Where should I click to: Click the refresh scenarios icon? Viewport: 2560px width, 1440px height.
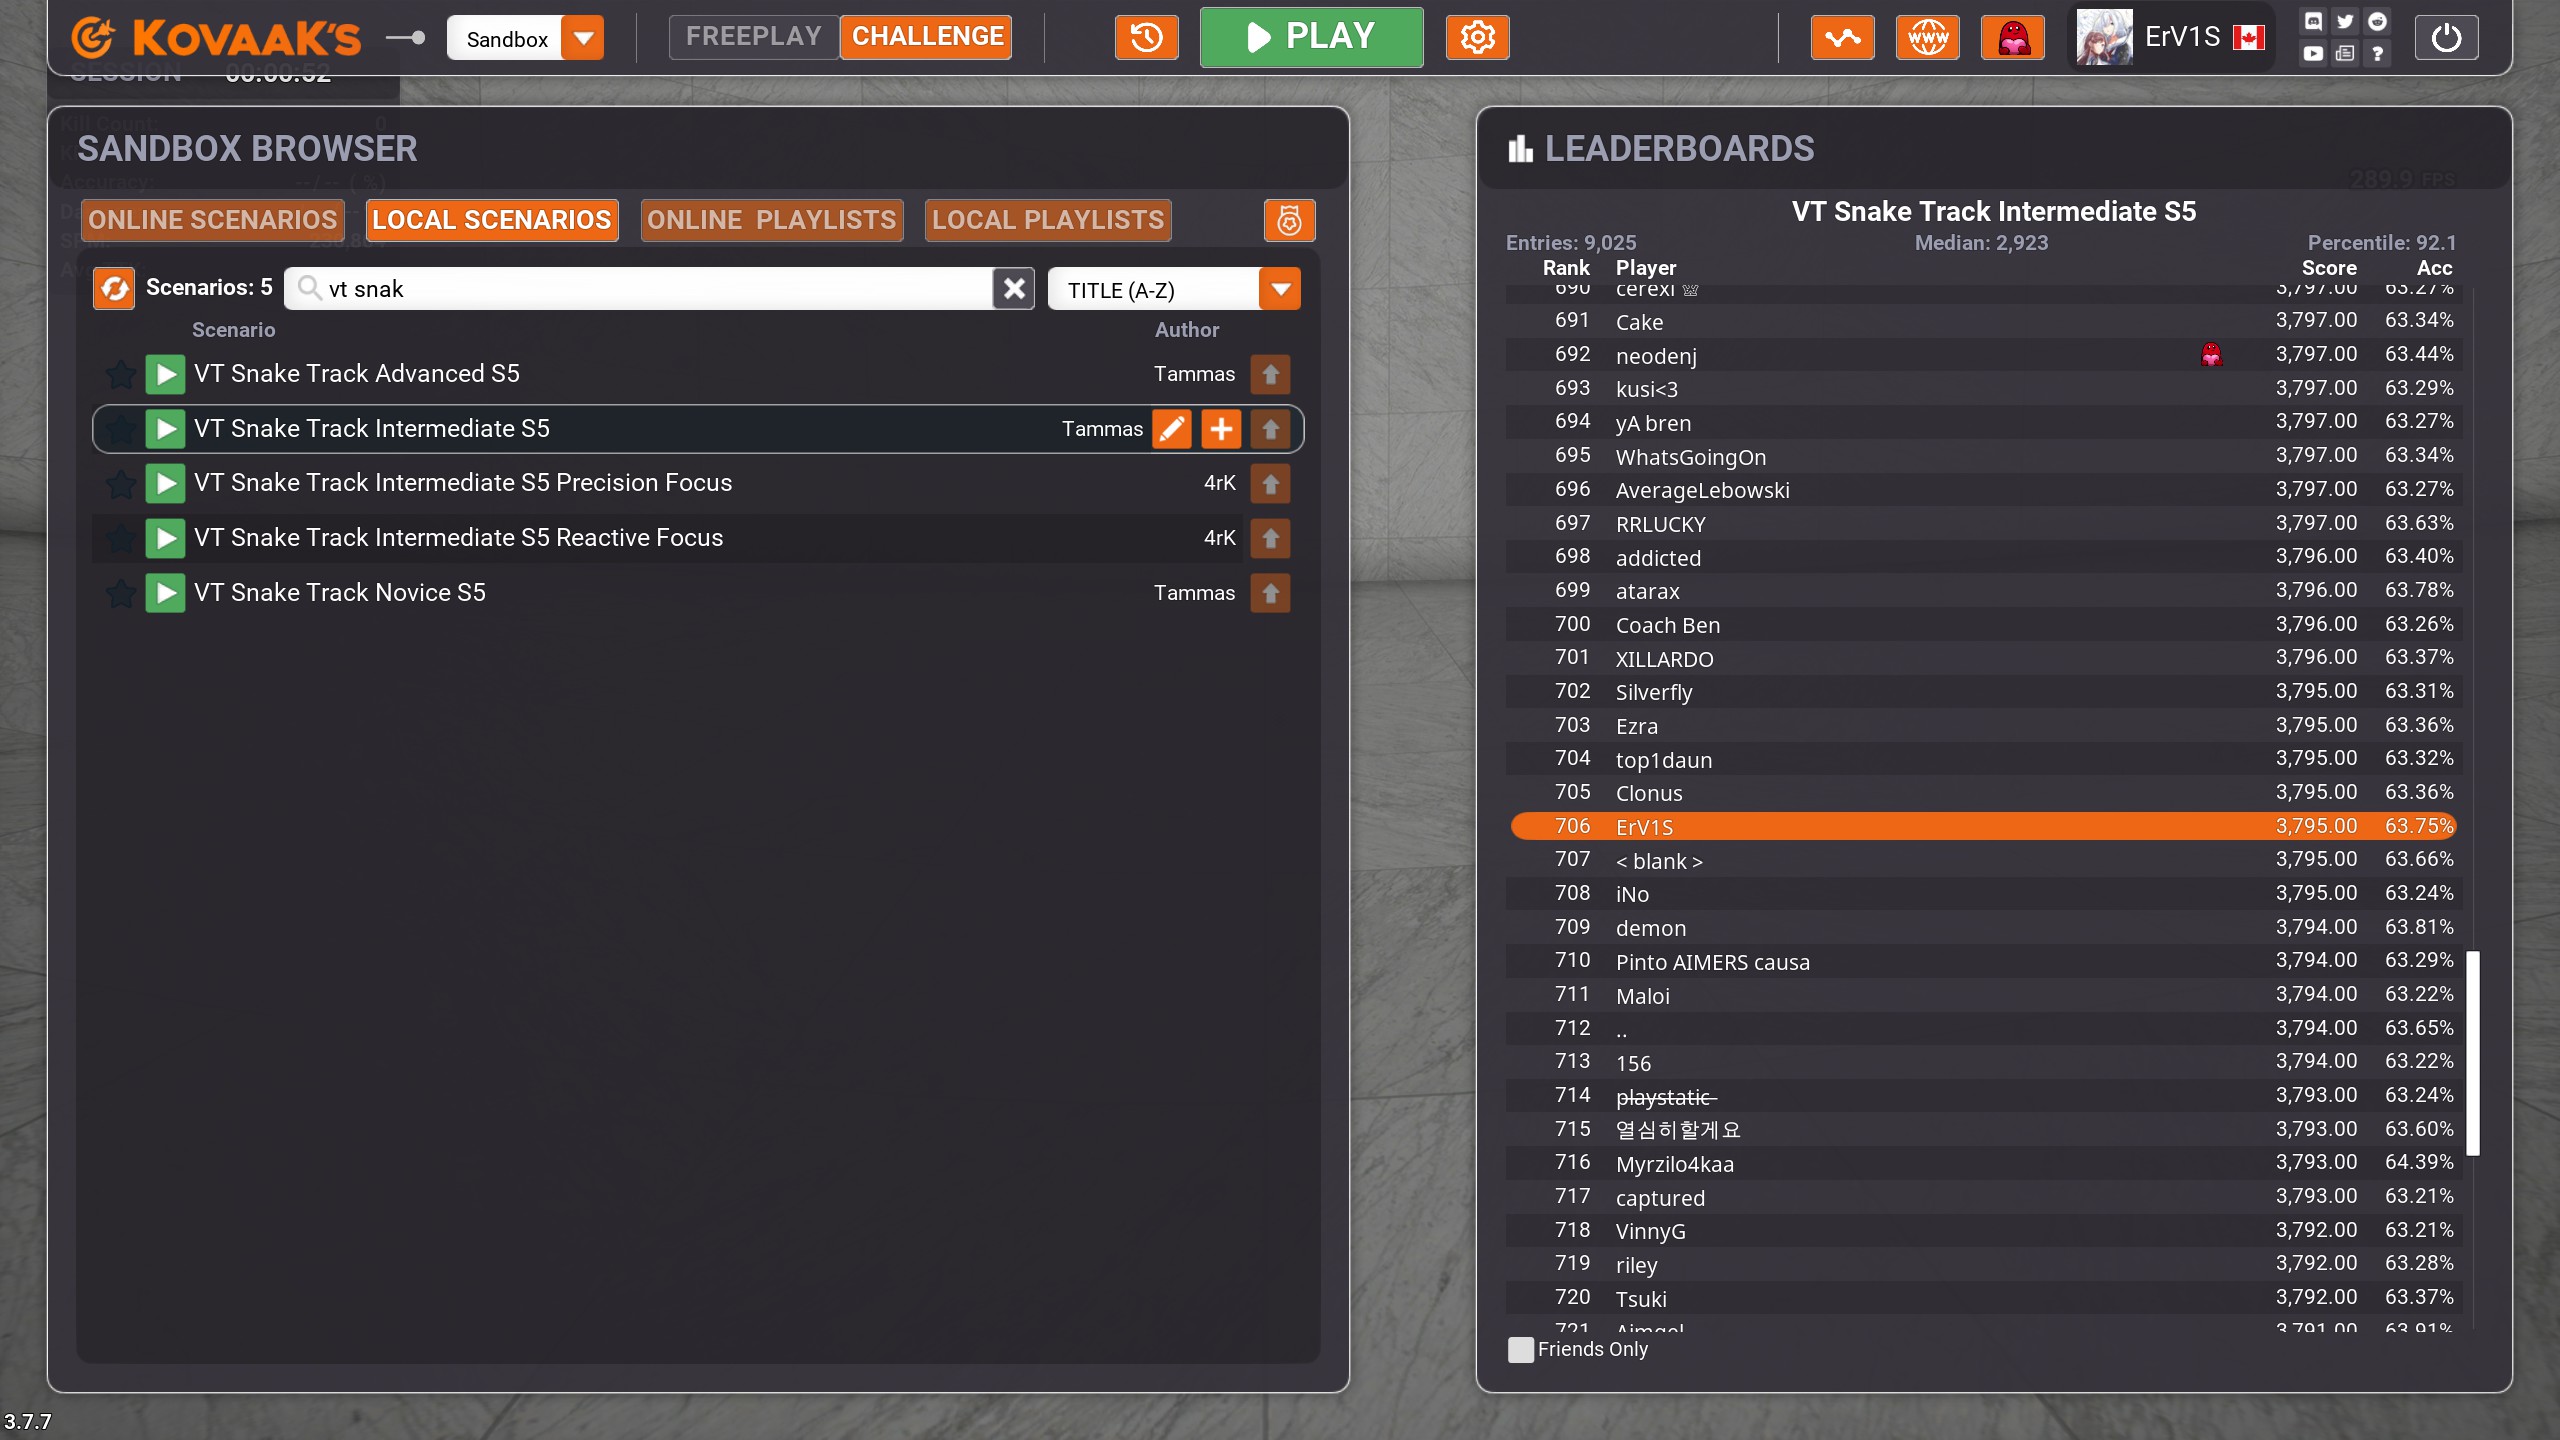(114, 289)
